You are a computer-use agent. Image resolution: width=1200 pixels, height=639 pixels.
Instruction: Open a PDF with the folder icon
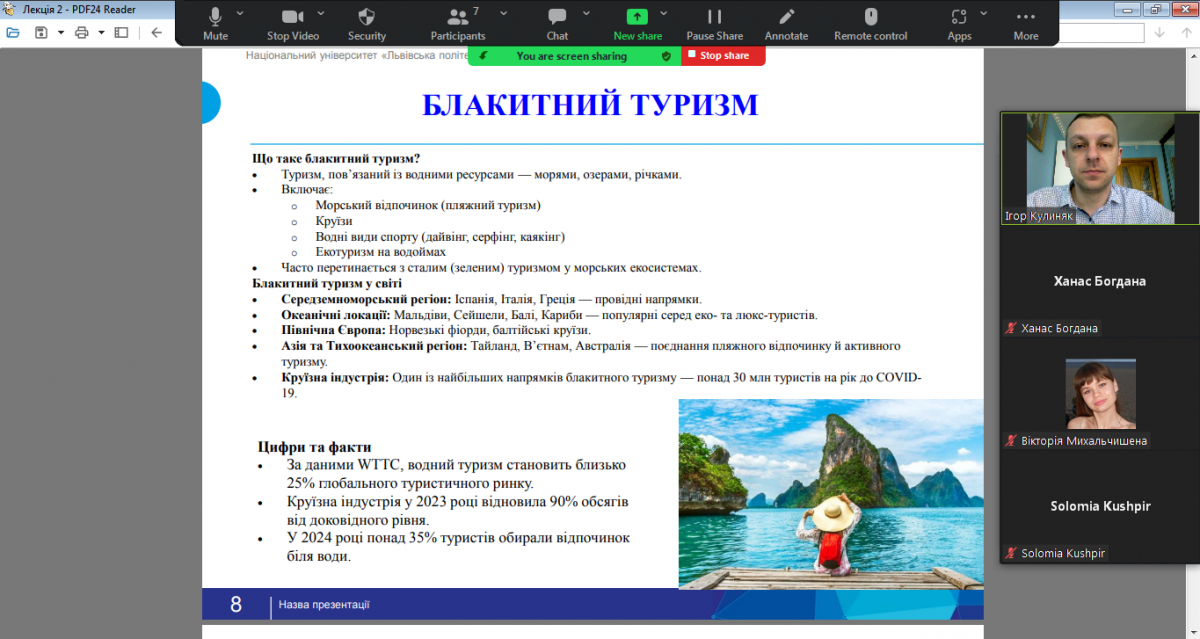(13, 33)
